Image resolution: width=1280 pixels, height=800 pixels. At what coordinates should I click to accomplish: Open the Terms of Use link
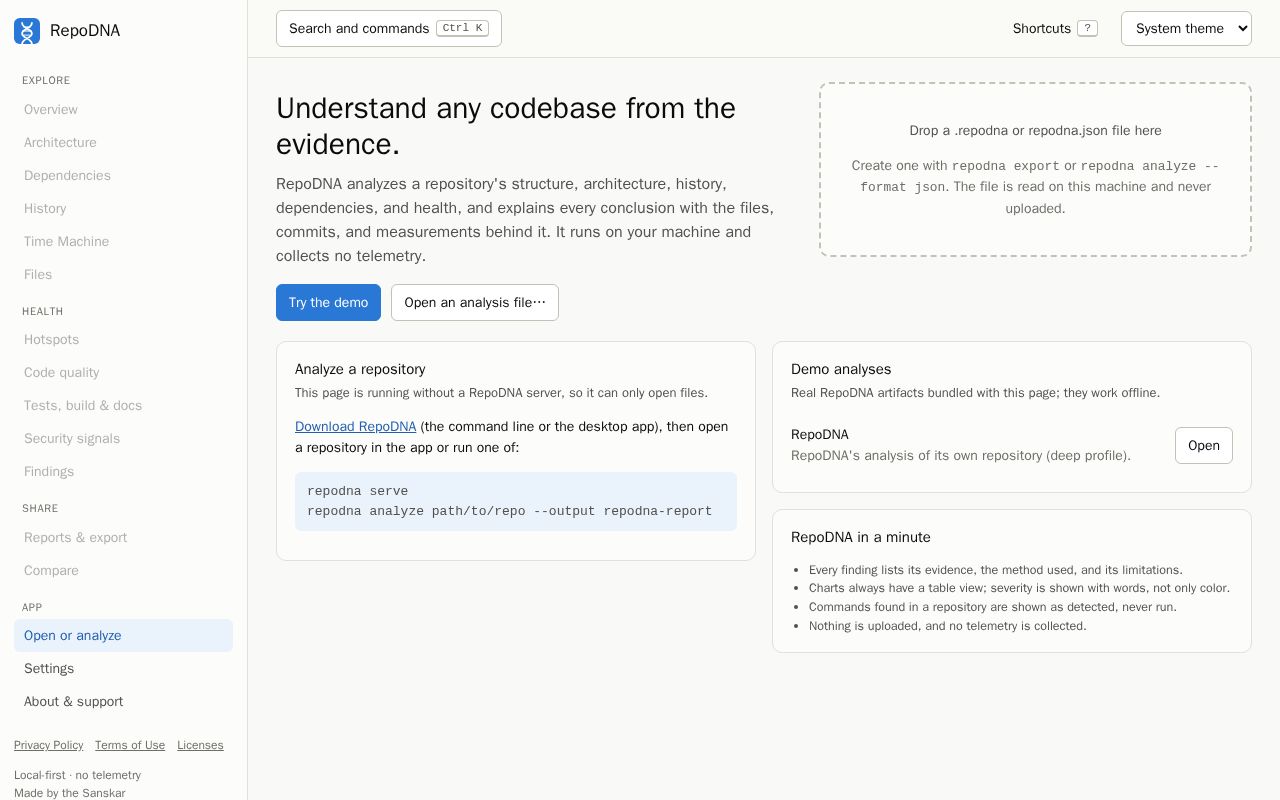(130, 745)
